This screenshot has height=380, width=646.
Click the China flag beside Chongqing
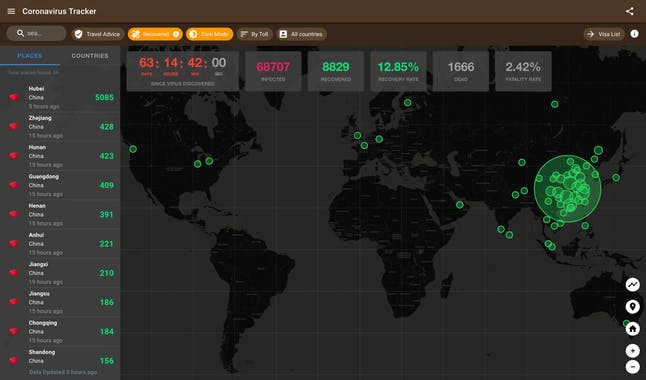[x=14, y=331]
